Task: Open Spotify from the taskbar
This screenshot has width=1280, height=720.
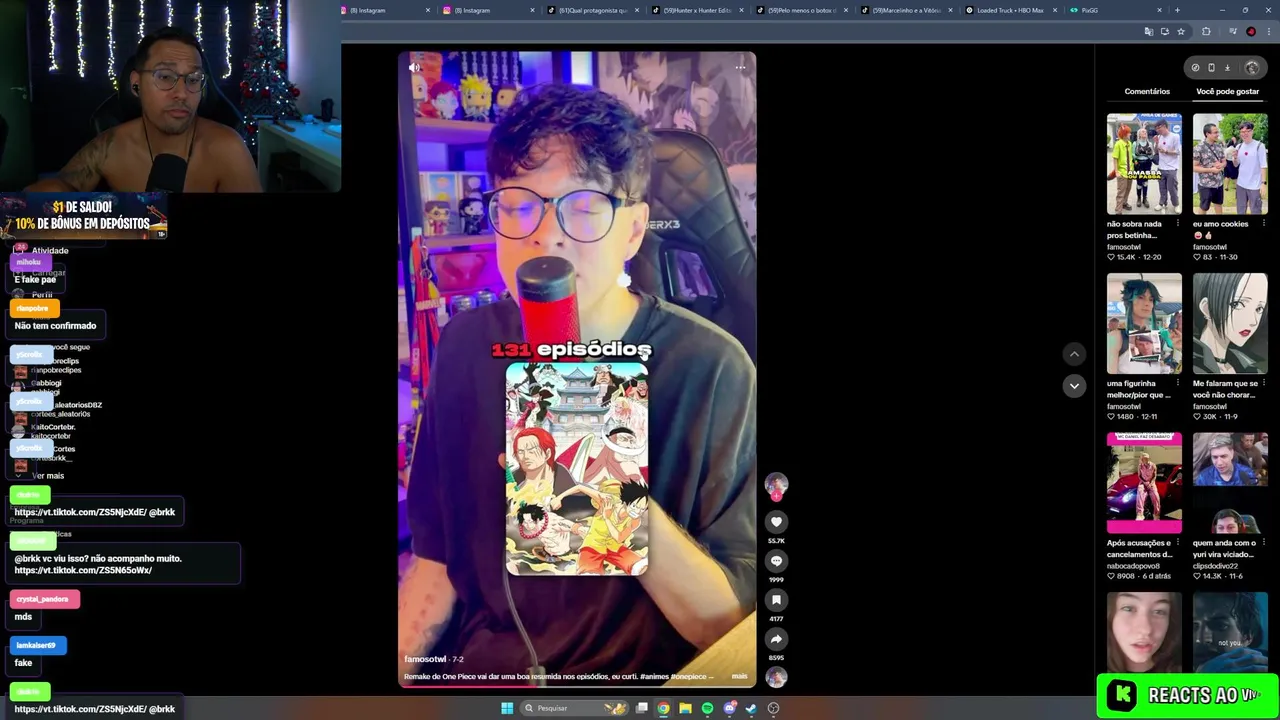Action: coord(707,708)
